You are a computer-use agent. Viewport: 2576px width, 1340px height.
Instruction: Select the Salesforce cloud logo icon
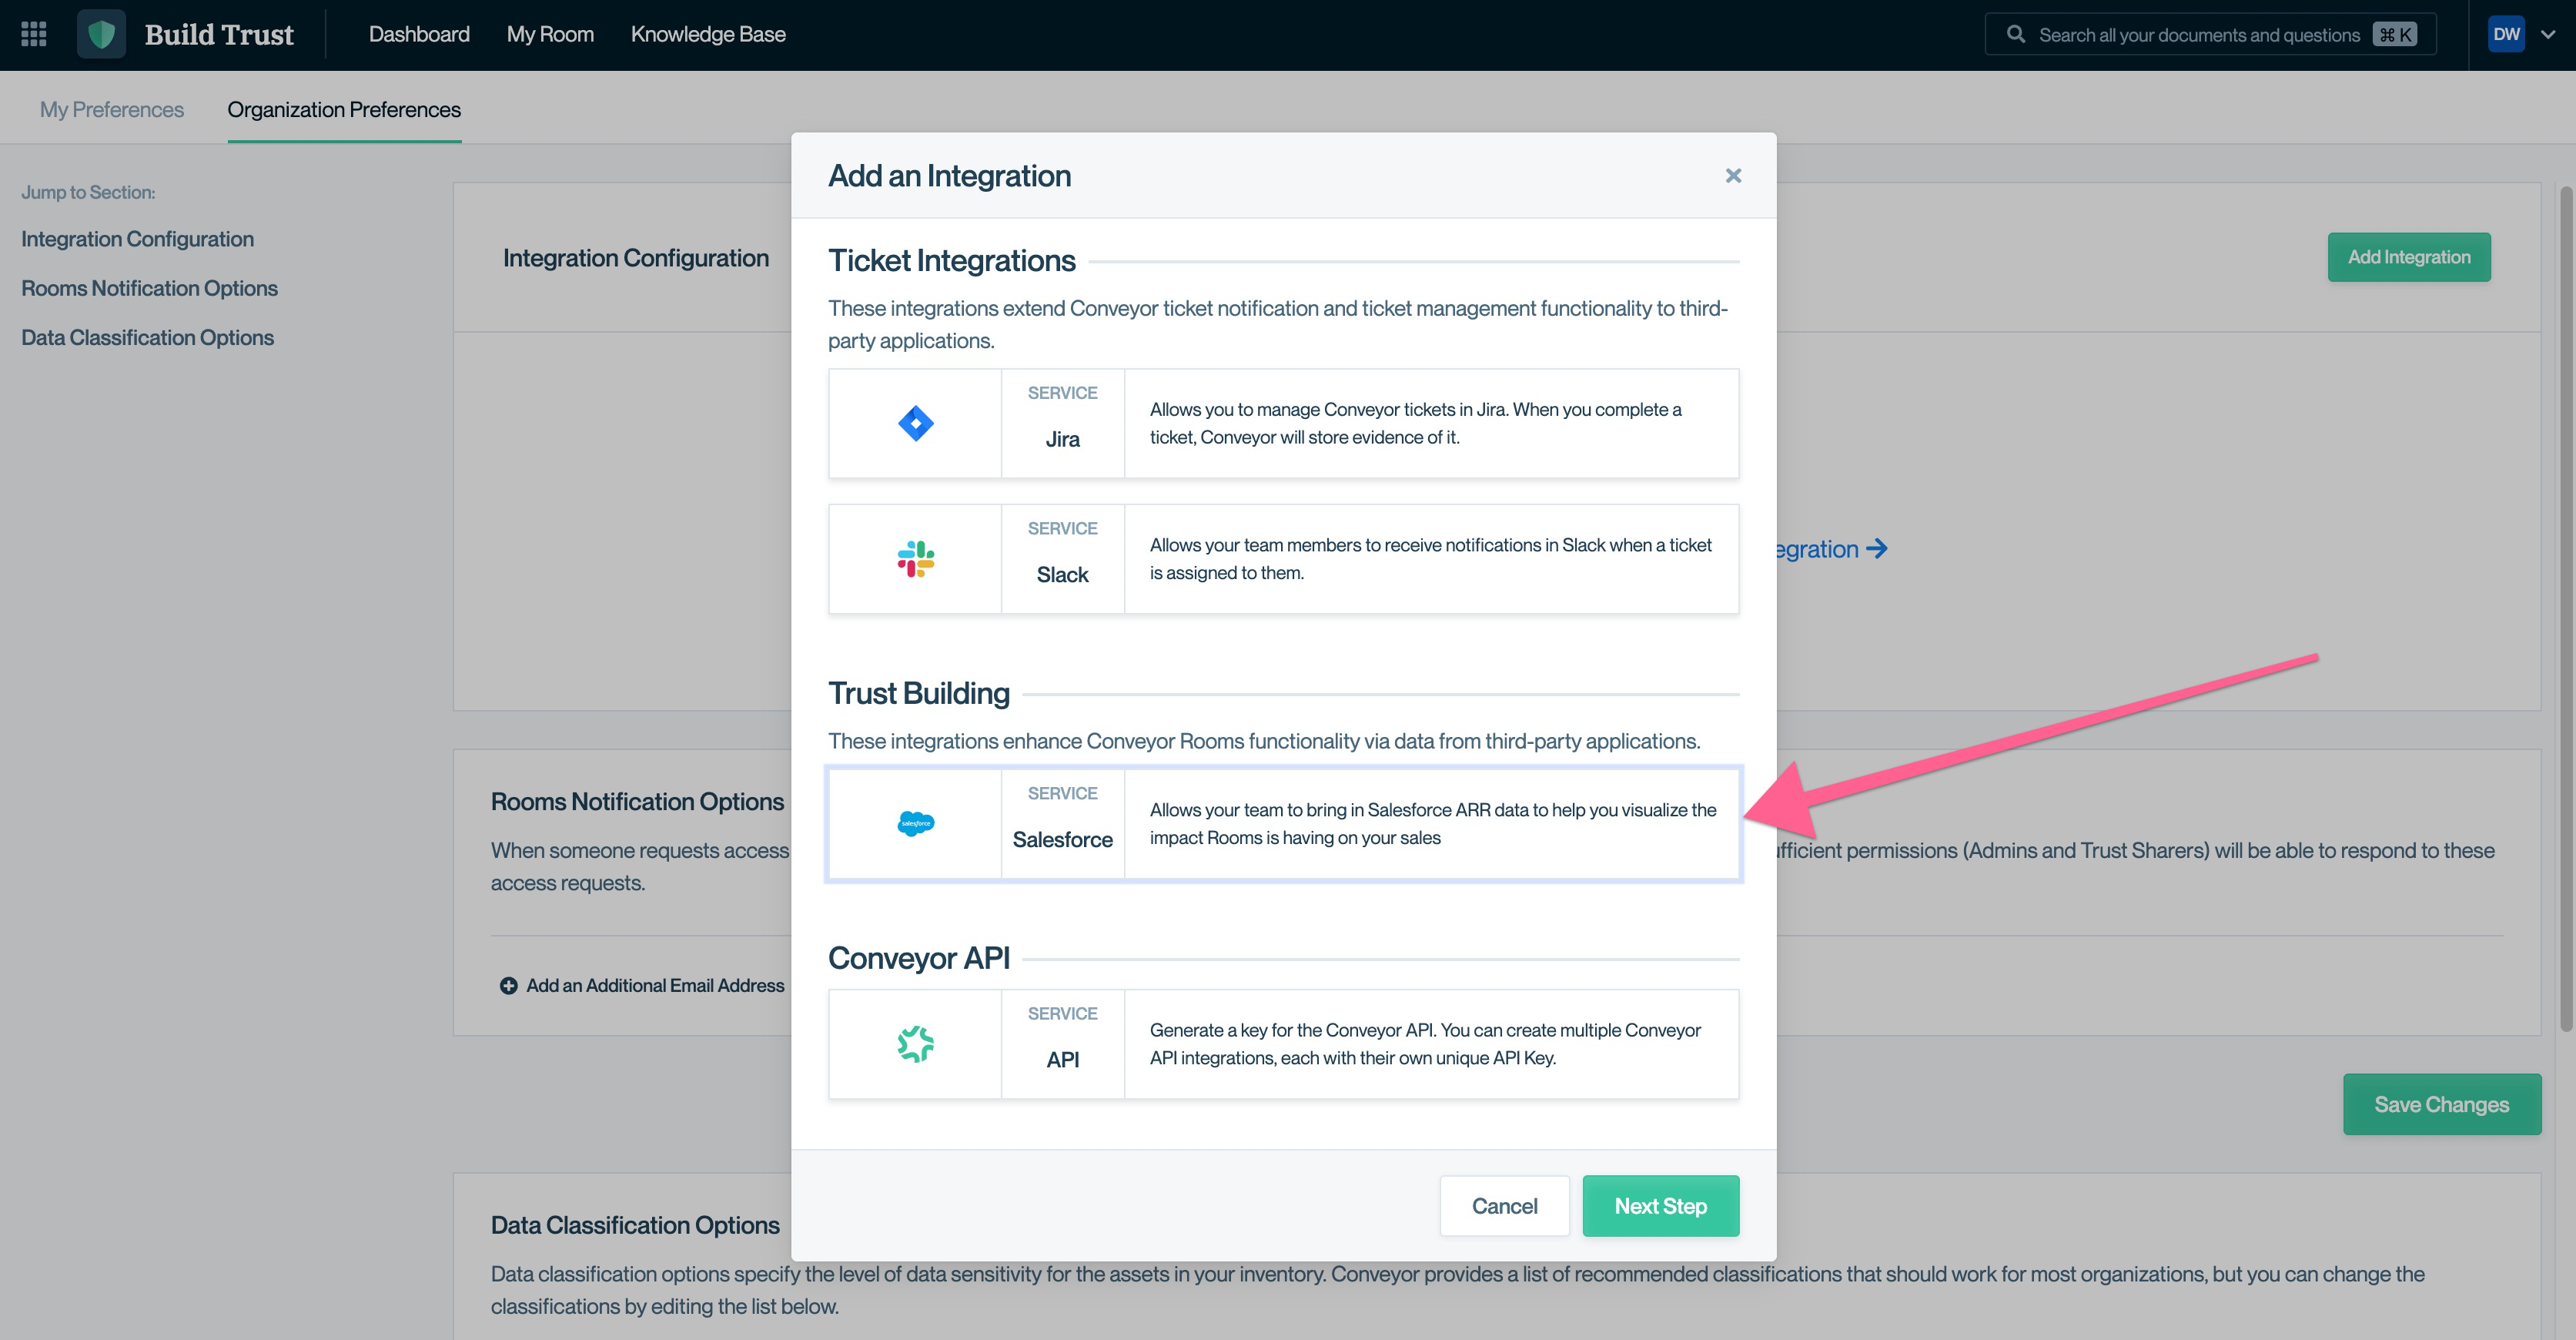pos(915,824)
